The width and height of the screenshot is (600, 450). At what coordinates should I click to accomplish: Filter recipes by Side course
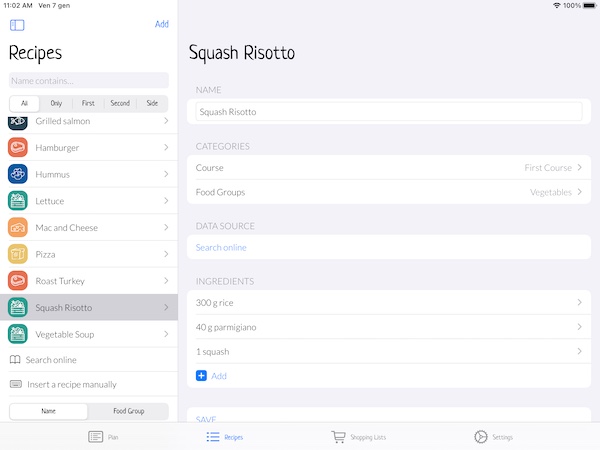pyautogui.click(x=152, y=103)
